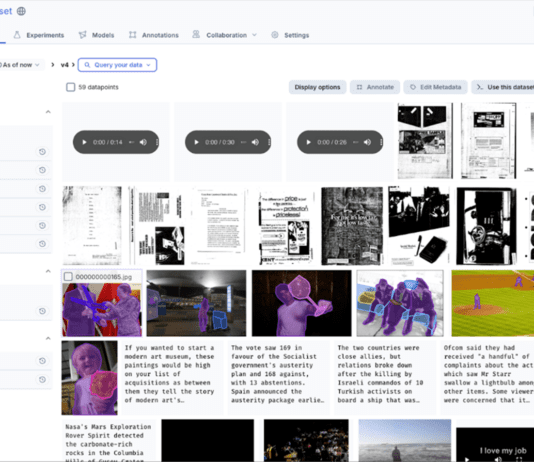Click the seek bar of the 0:26 audio
This screenshot has height=462, width=534.
click(356, 142)
